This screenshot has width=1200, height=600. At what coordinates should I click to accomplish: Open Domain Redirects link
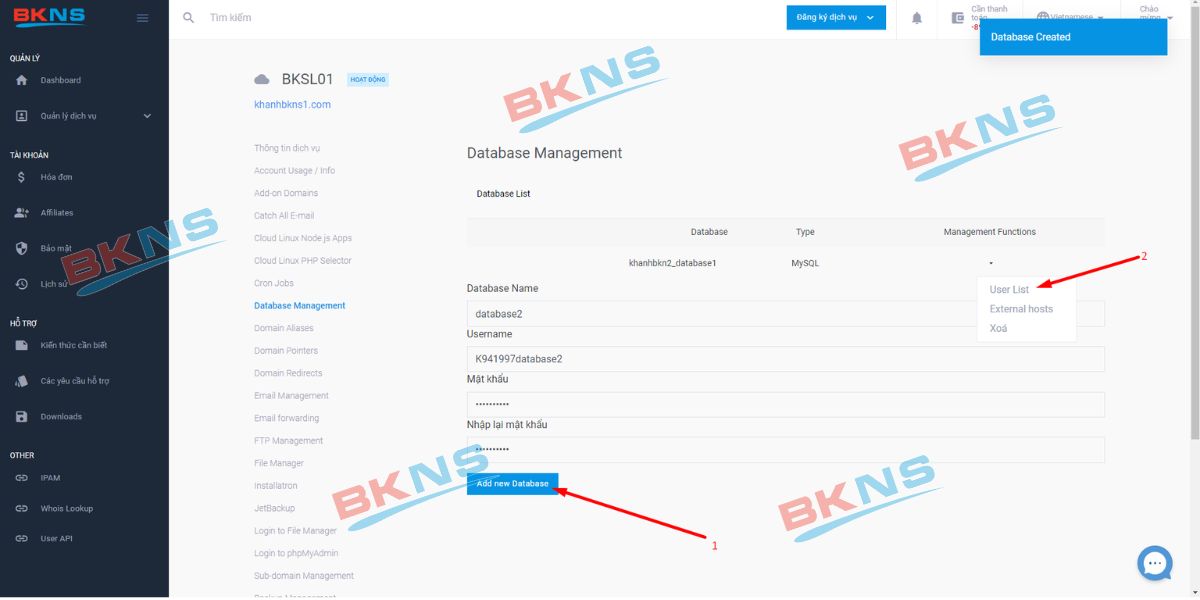[288, 373]
